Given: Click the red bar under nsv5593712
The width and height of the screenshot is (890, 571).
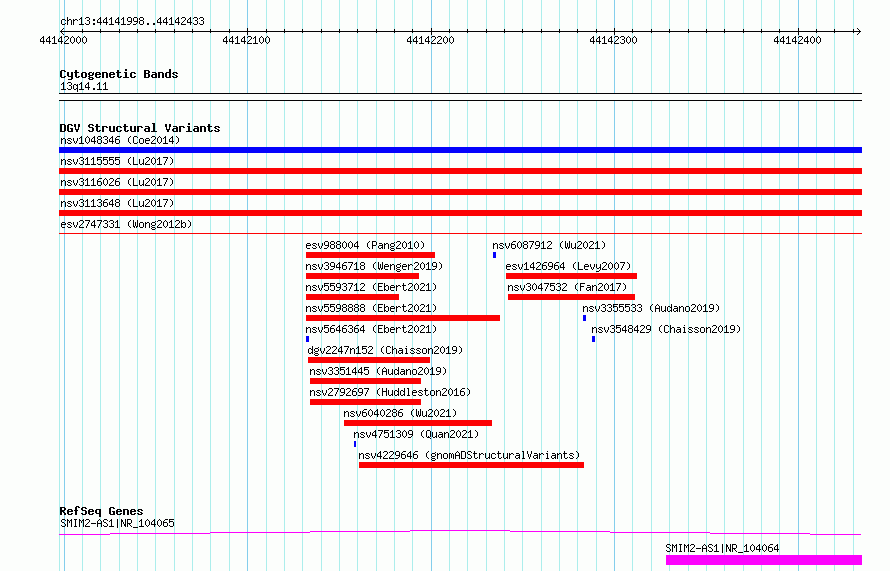Looking at the screenshot, I should point(352,297).
